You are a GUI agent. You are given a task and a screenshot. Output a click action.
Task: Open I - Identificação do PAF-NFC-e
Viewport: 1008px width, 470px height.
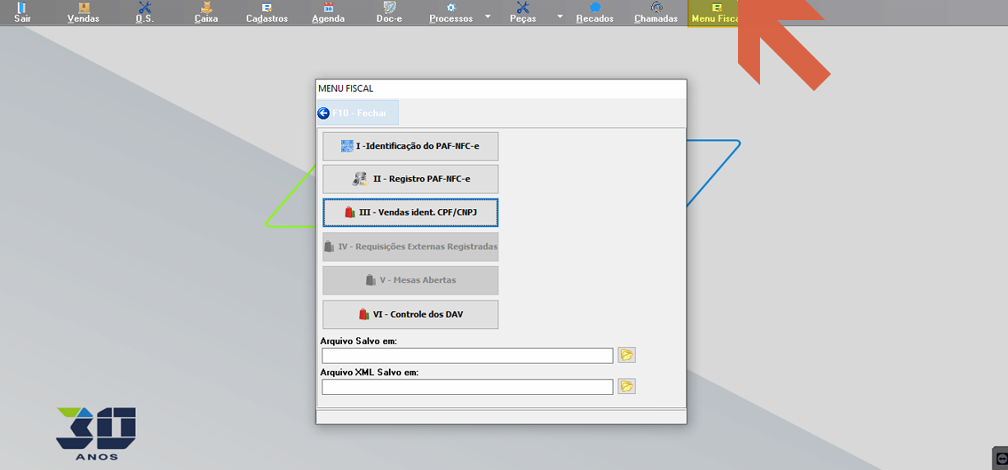tap(410, 146)
